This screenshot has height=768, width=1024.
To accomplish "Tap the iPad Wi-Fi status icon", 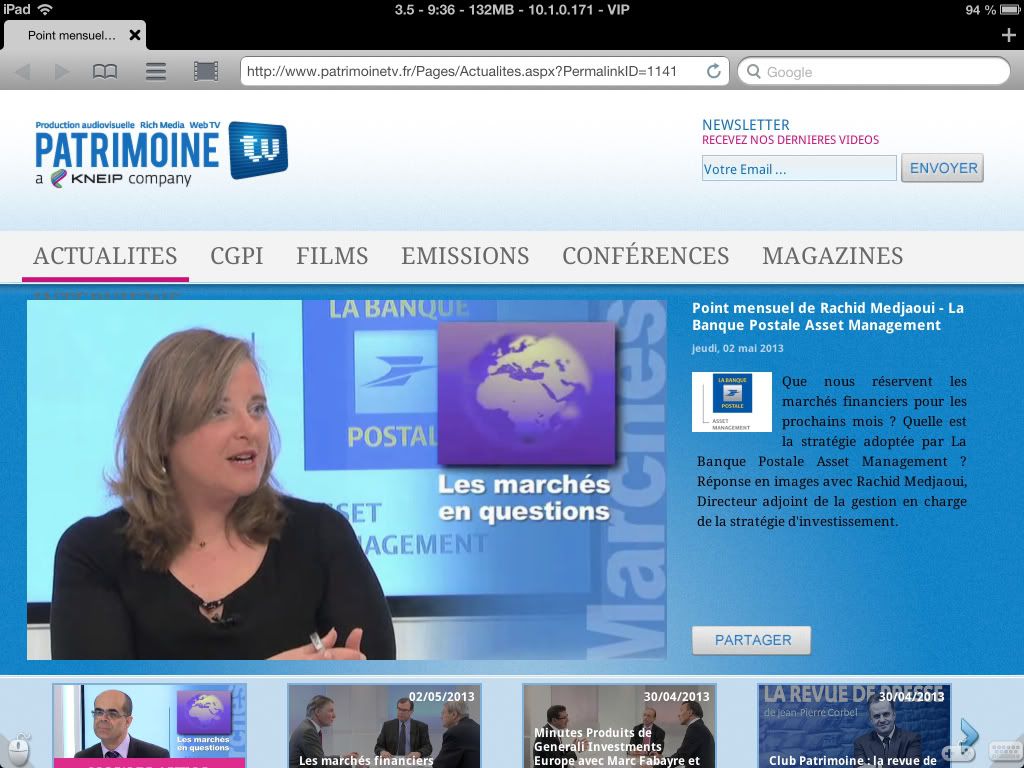I will 44,9.
